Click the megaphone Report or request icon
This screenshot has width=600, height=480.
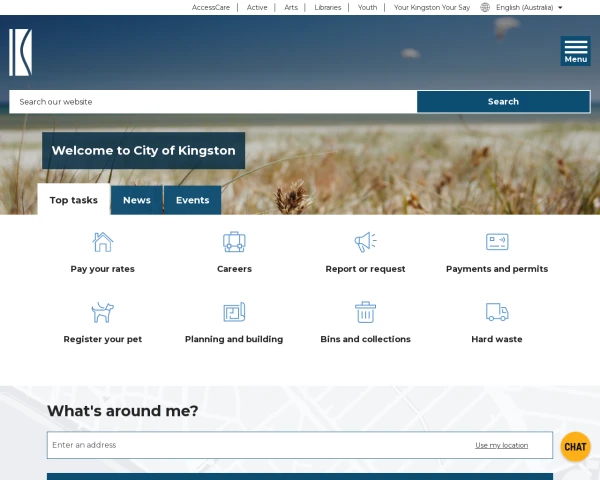[x=365, y=242]
